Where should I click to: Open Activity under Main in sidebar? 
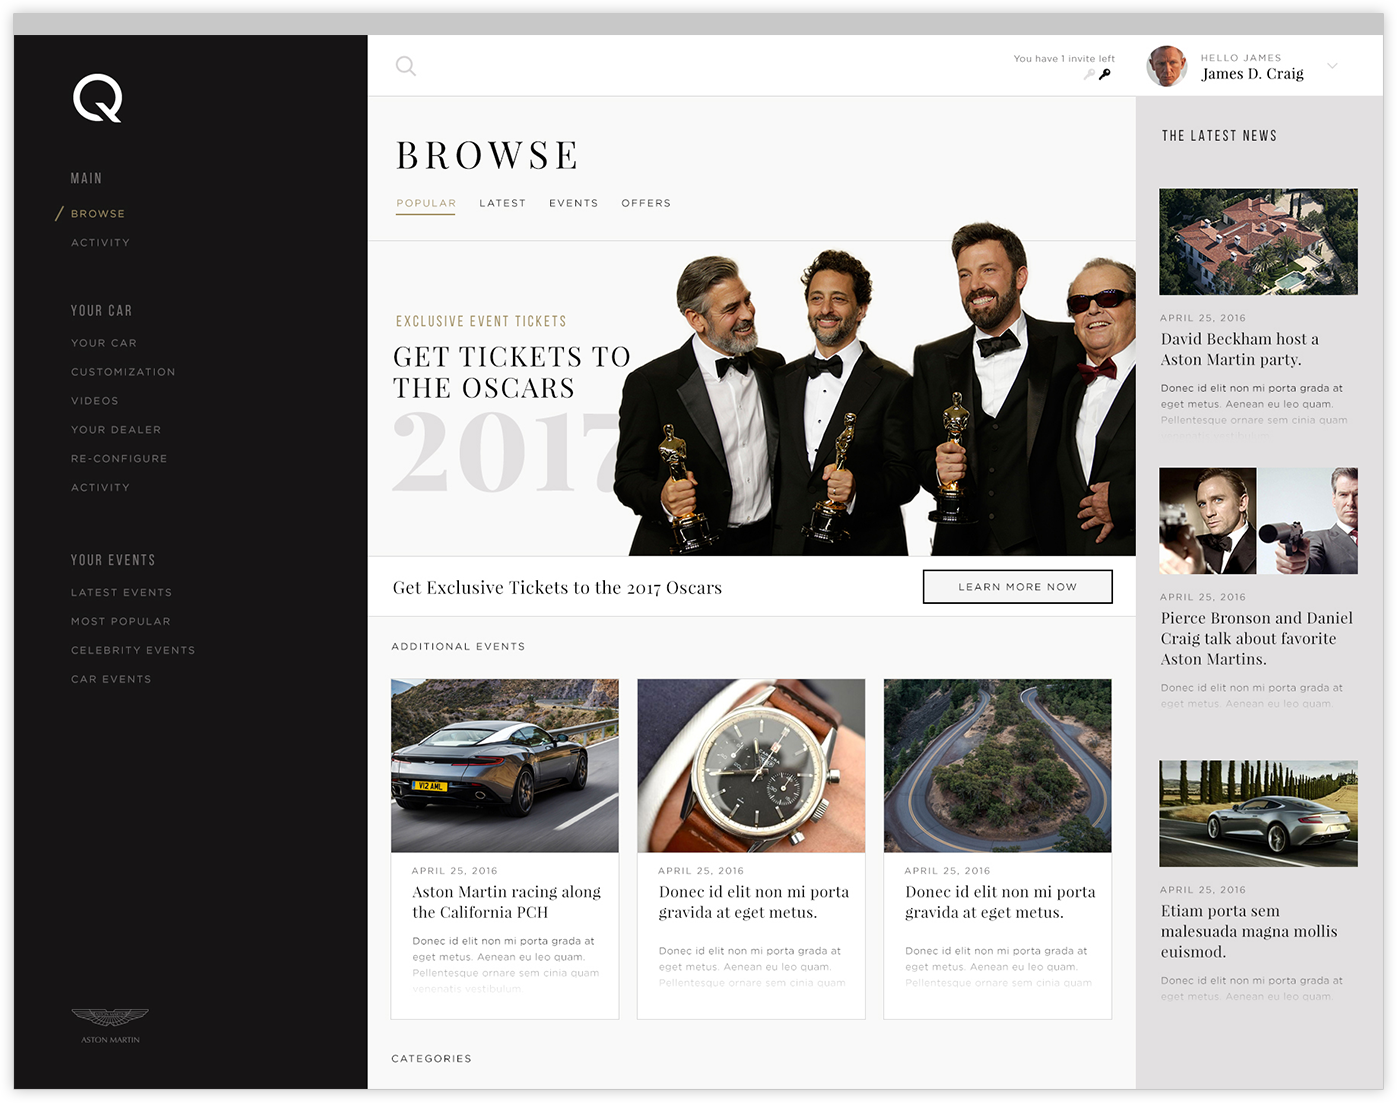100,243
